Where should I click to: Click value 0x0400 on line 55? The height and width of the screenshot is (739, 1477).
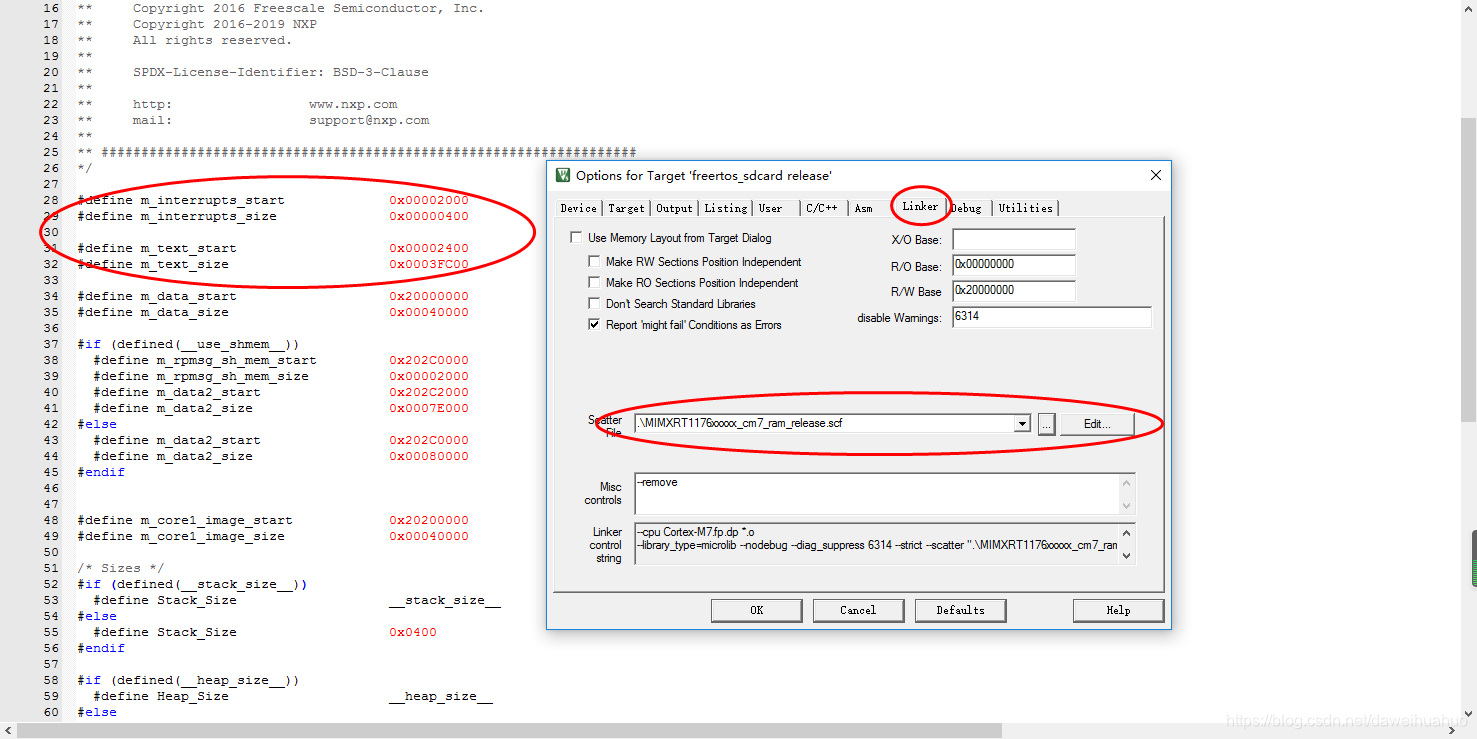pos(413,632)
